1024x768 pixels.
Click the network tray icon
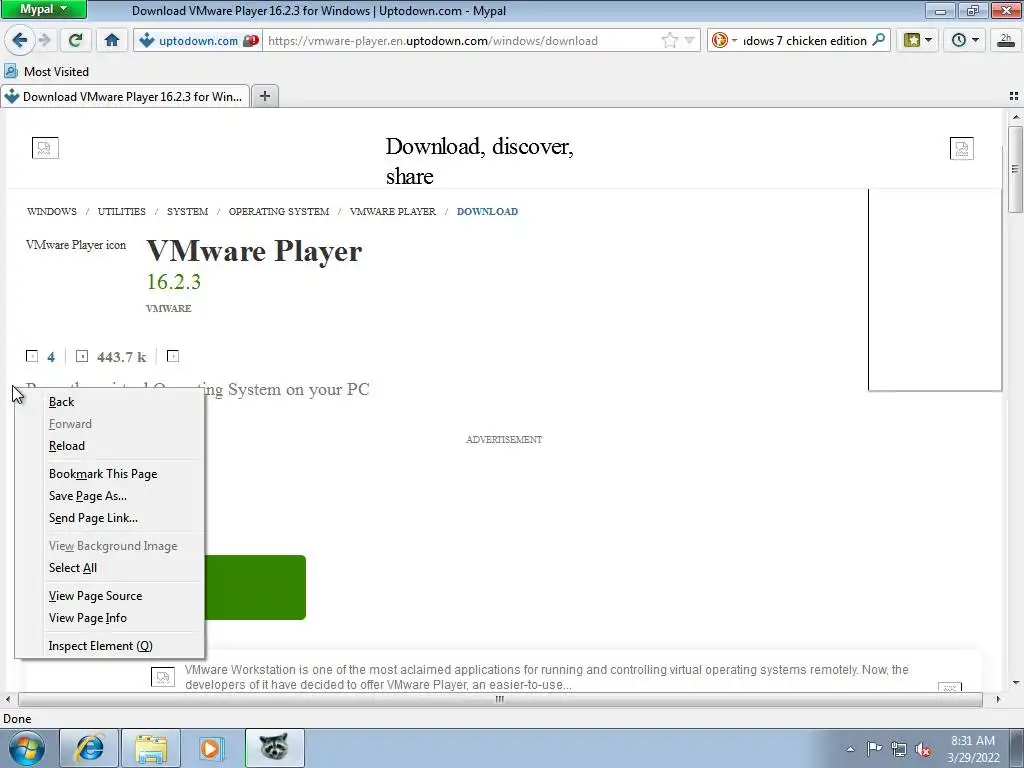coord(899,750)
